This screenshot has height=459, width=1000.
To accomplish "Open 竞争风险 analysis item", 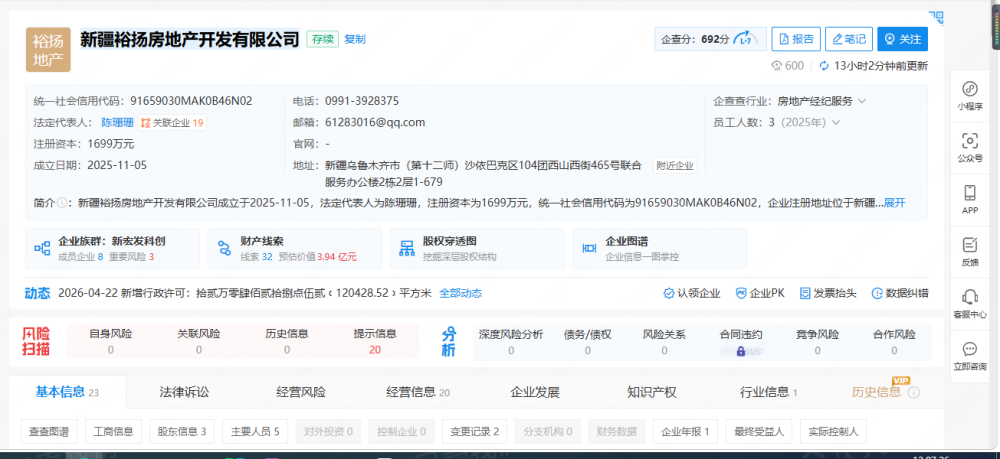I will point(818,342).
